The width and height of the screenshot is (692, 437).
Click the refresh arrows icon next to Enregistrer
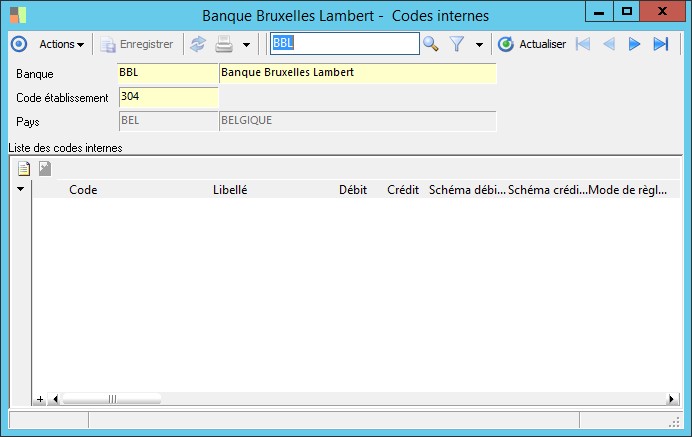point(198,44)
